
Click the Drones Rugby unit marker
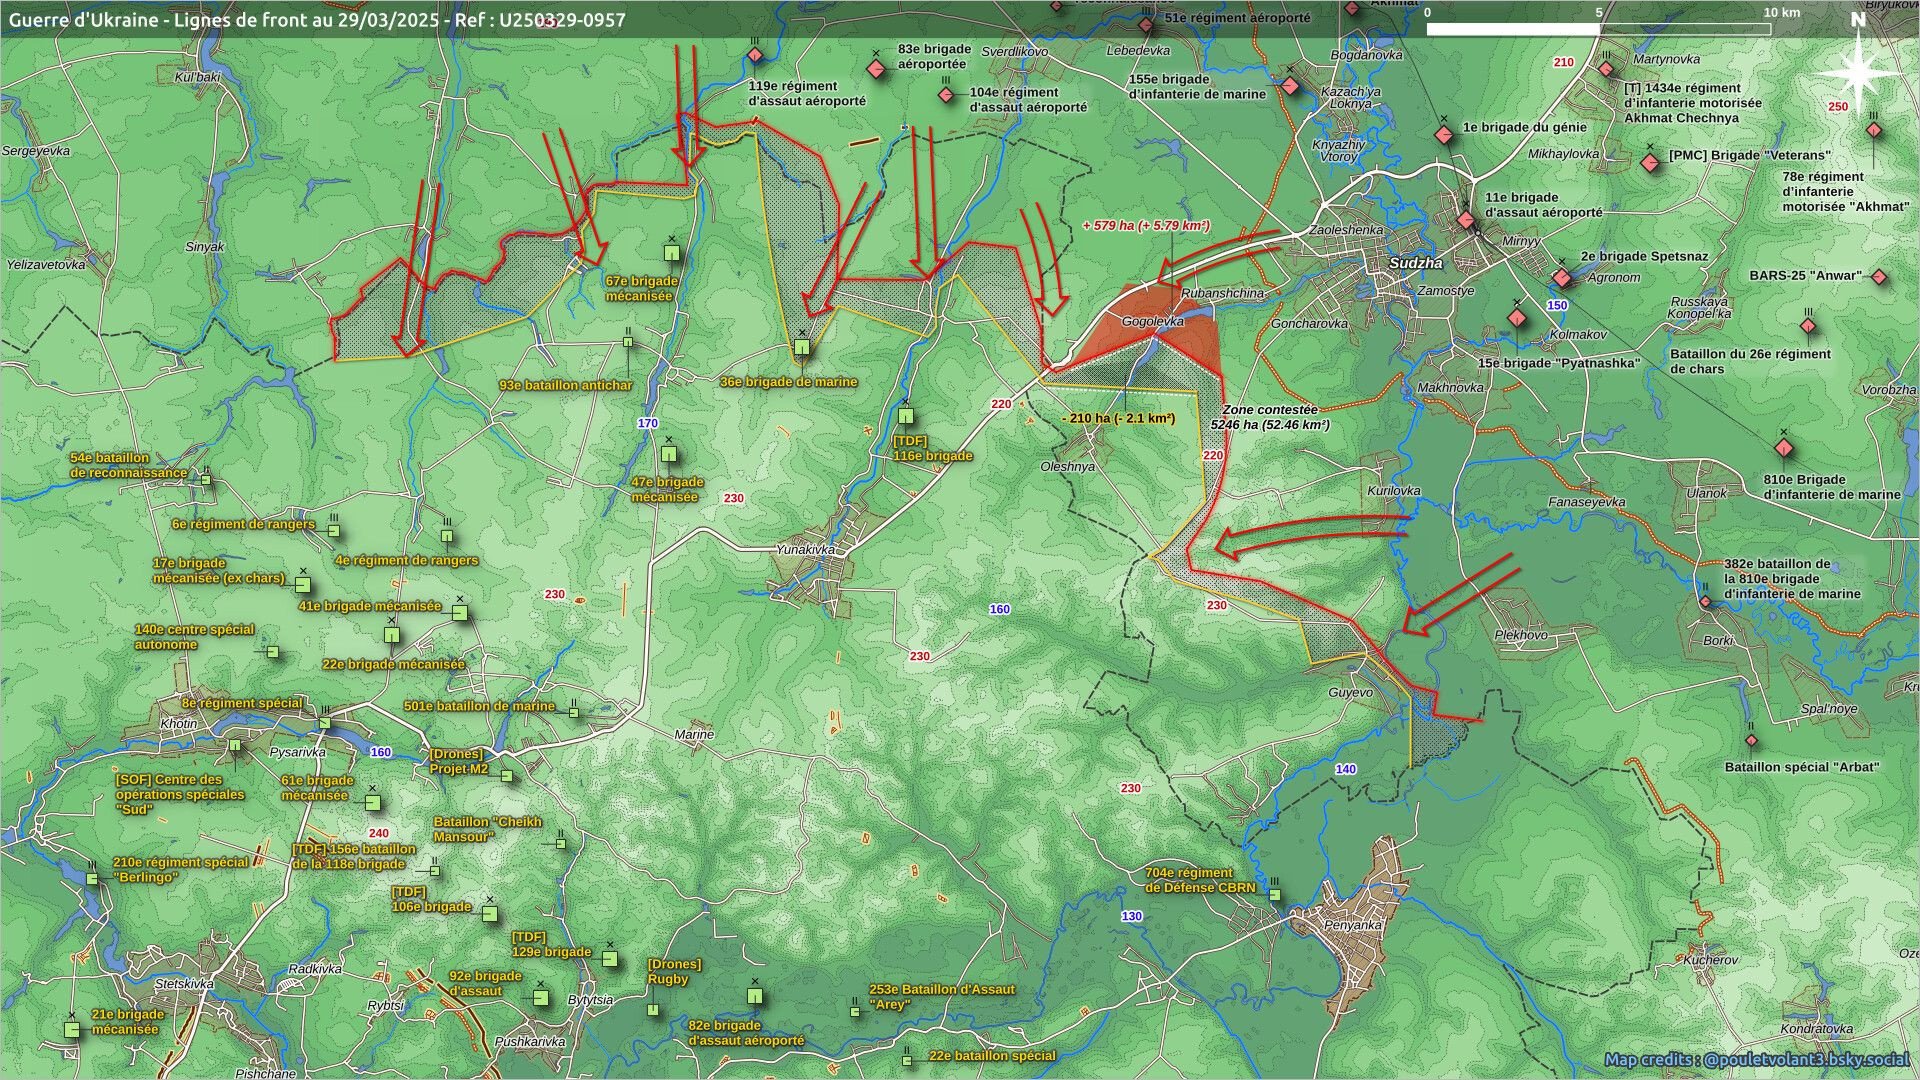(653, 1010)
